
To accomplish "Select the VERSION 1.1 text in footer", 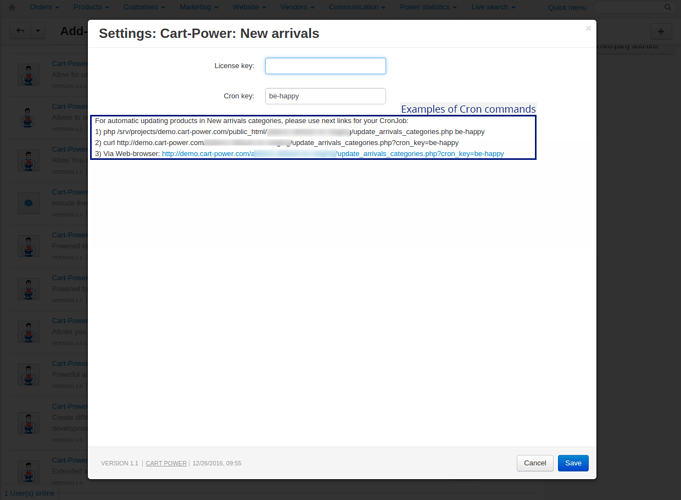I will [119, 464].
